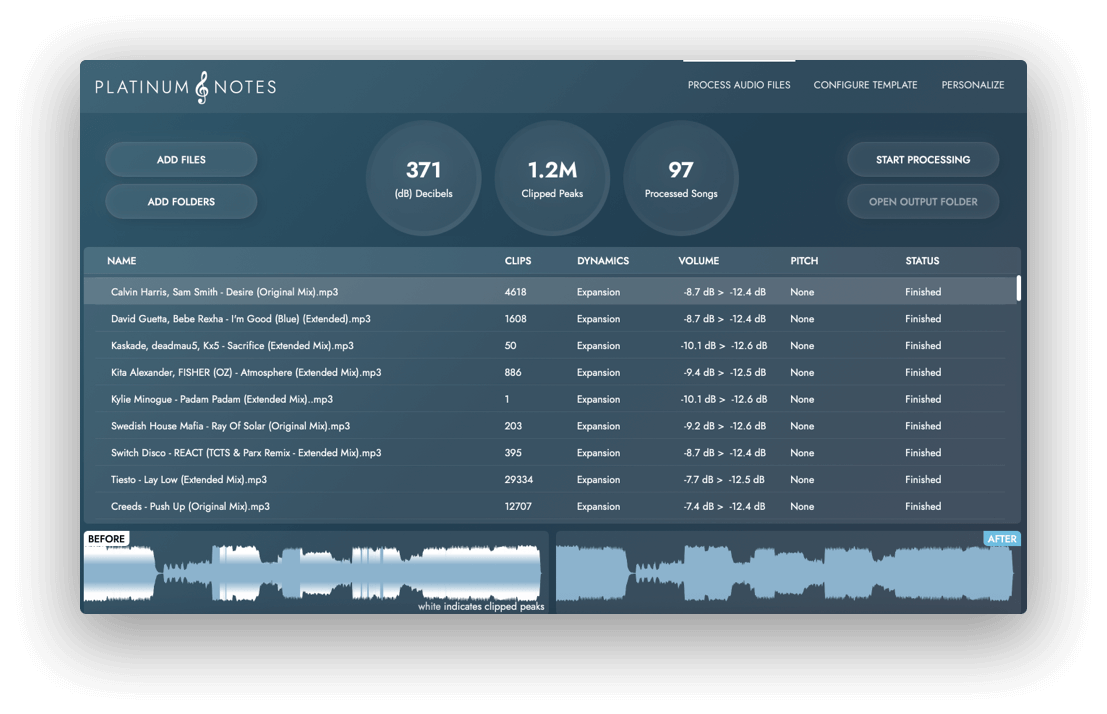Viewport: 1107px width, 714px height.
Task: Click the track list scrollbar thumb
Action: point(1018,288)
